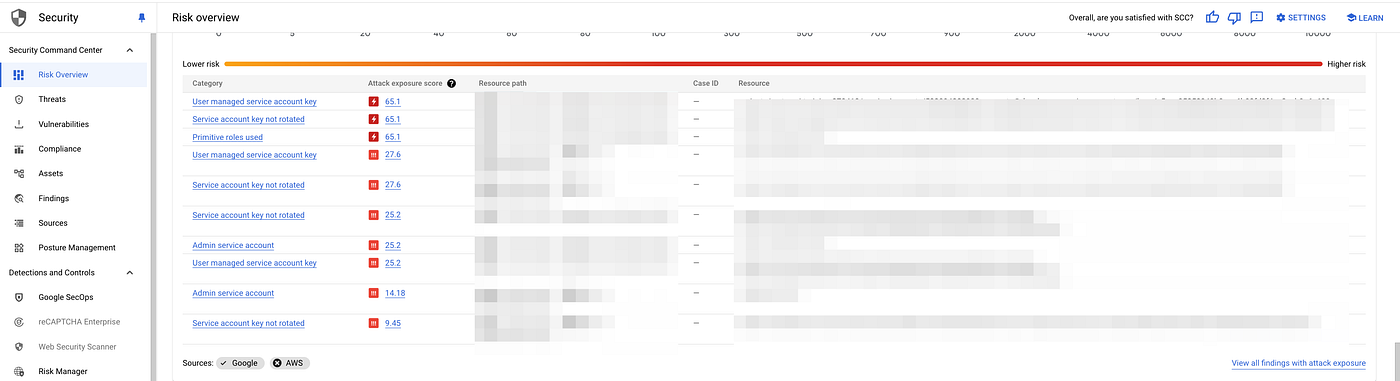Image resolution: width=1400 pixels, height=381 pixels.
Task: Click the send feedback comment icon
Action: pos(1257,17)
